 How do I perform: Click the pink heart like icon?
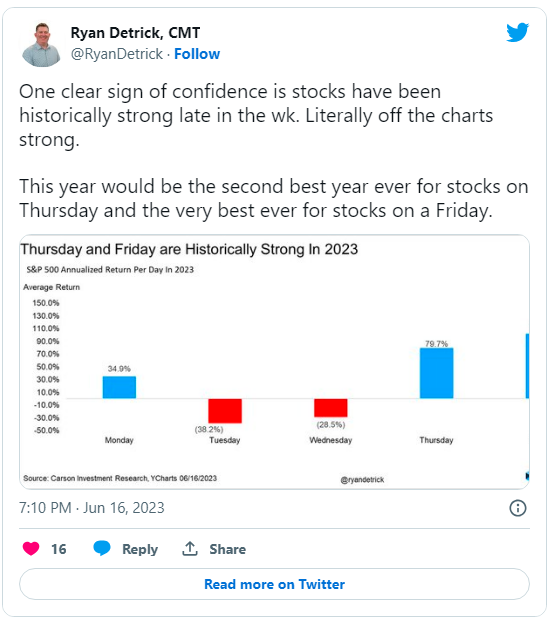pyautogui.click(x=31, y=549)
